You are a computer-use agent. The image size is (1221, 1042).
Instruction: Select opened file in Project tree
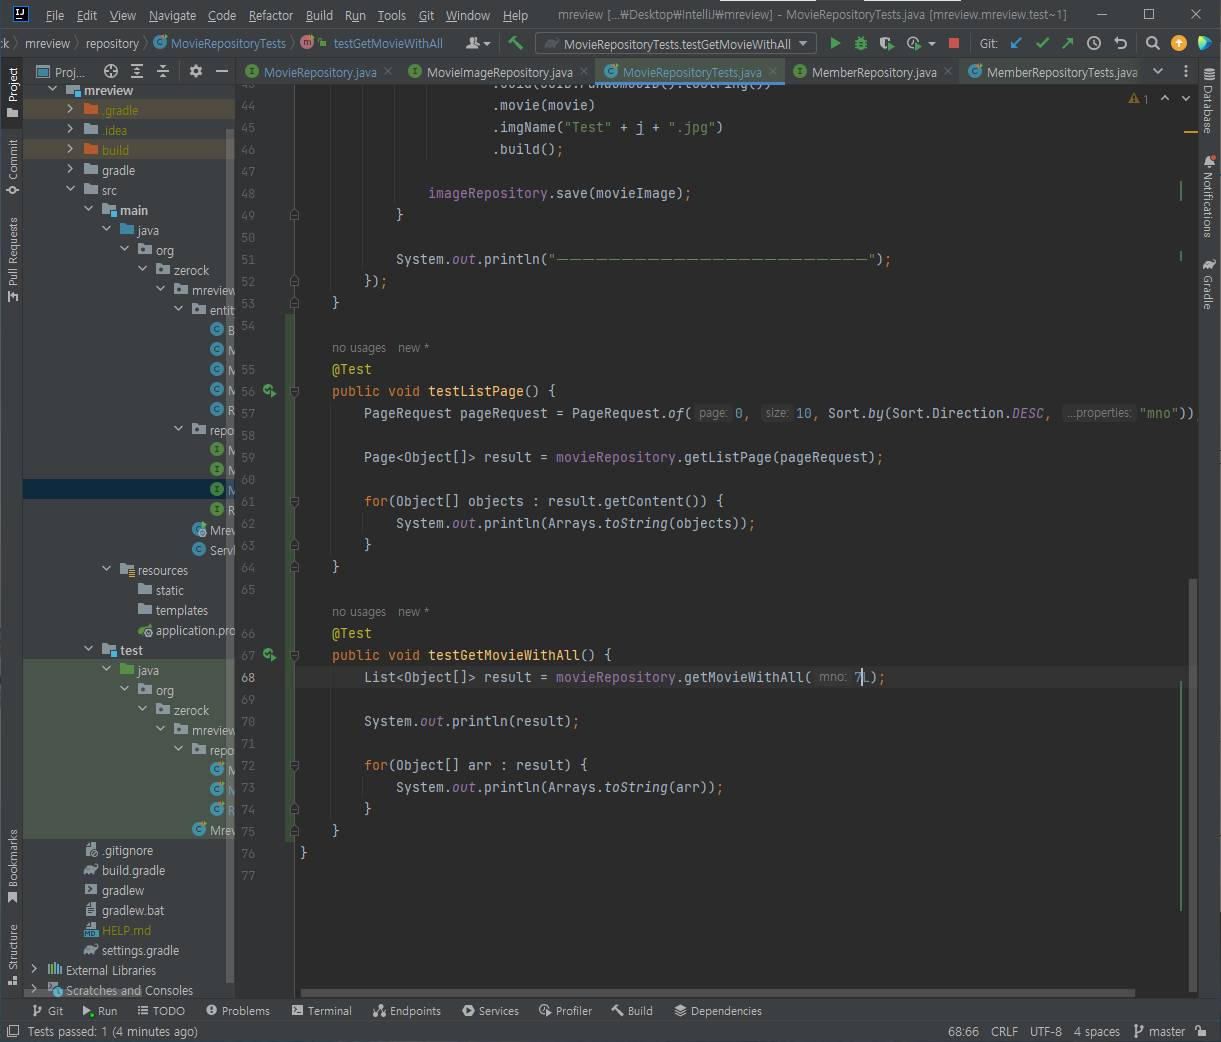point(111,71)
